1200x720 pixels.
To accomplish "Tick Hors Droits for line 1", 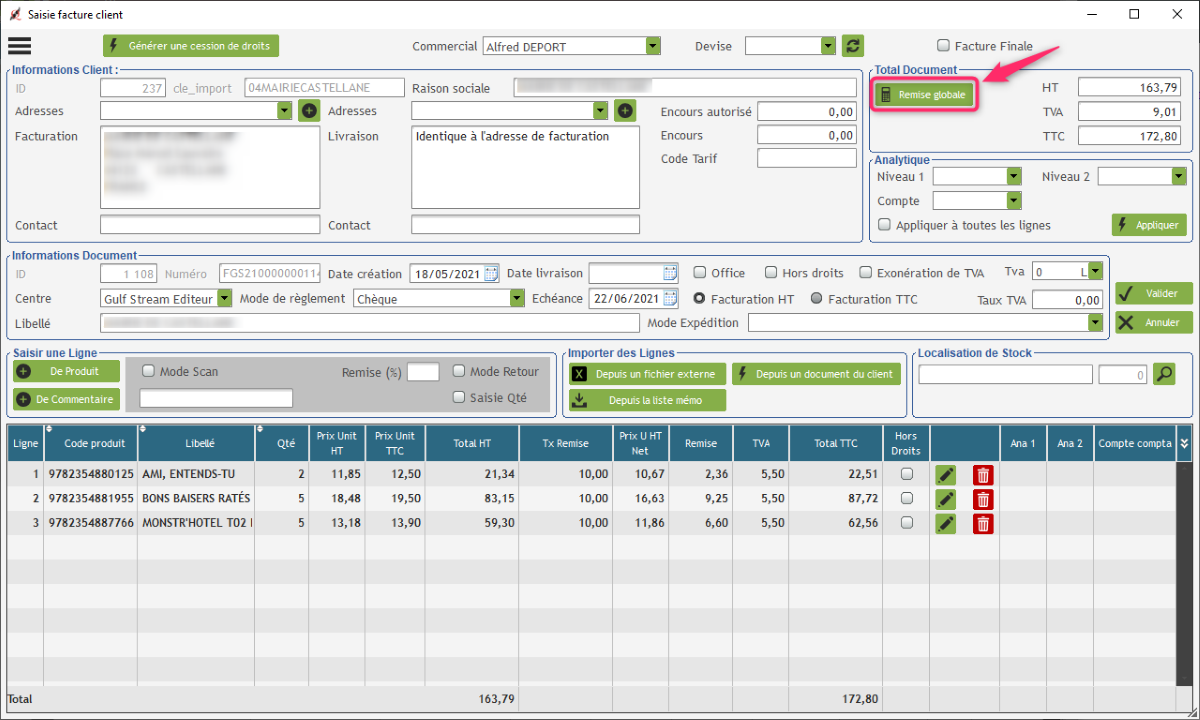I will coord(906,474).
